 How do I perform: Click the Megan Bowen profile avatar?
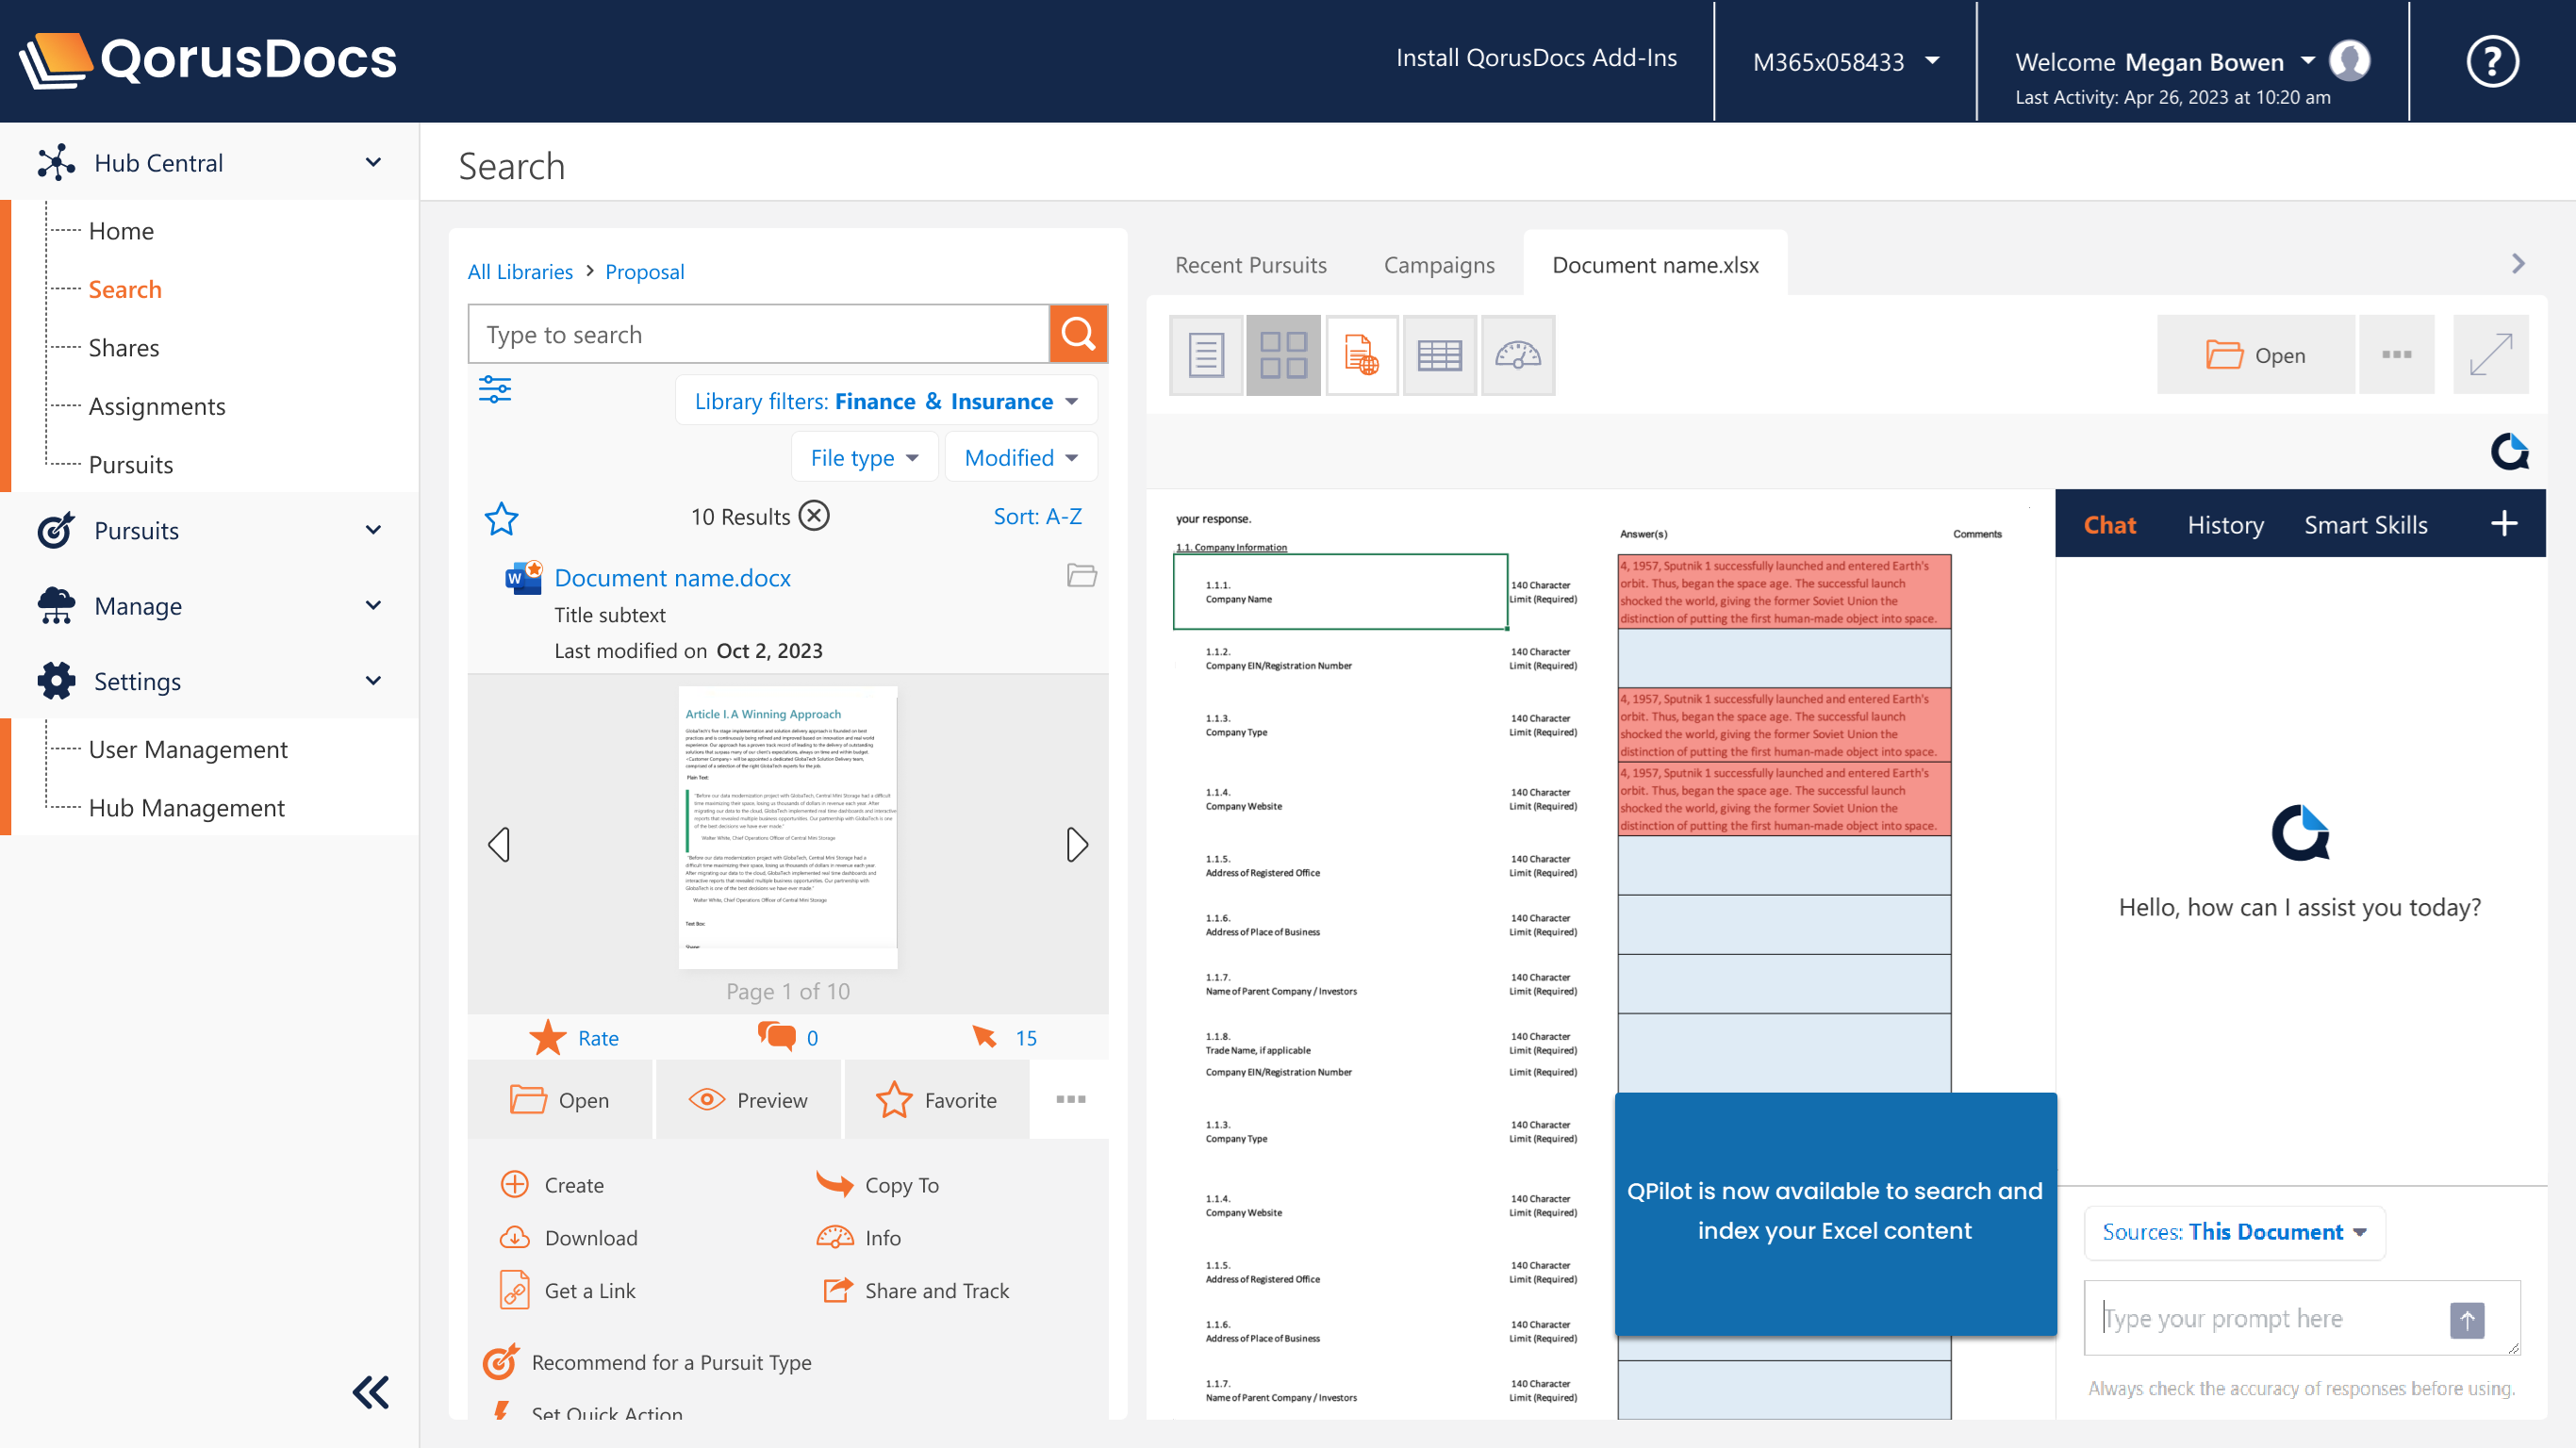2349,60
